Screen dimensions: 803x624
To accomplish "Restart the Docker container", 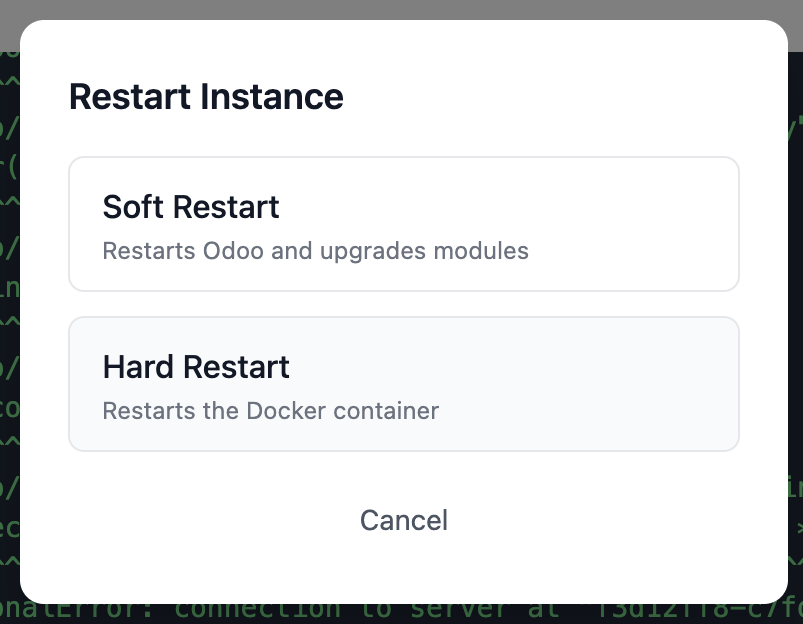I will [x=403, y=384].
